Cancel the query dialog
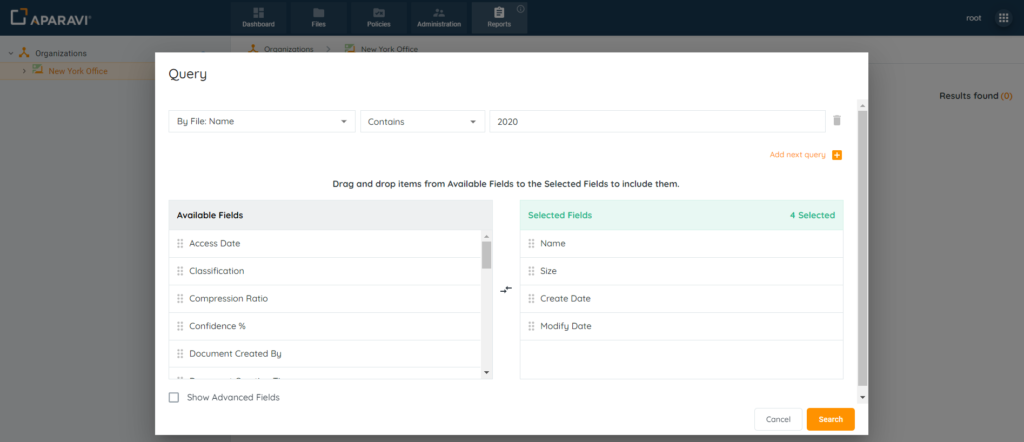Image resolution: width=1024 pixels, height=442 pixels. pos(778,419)
